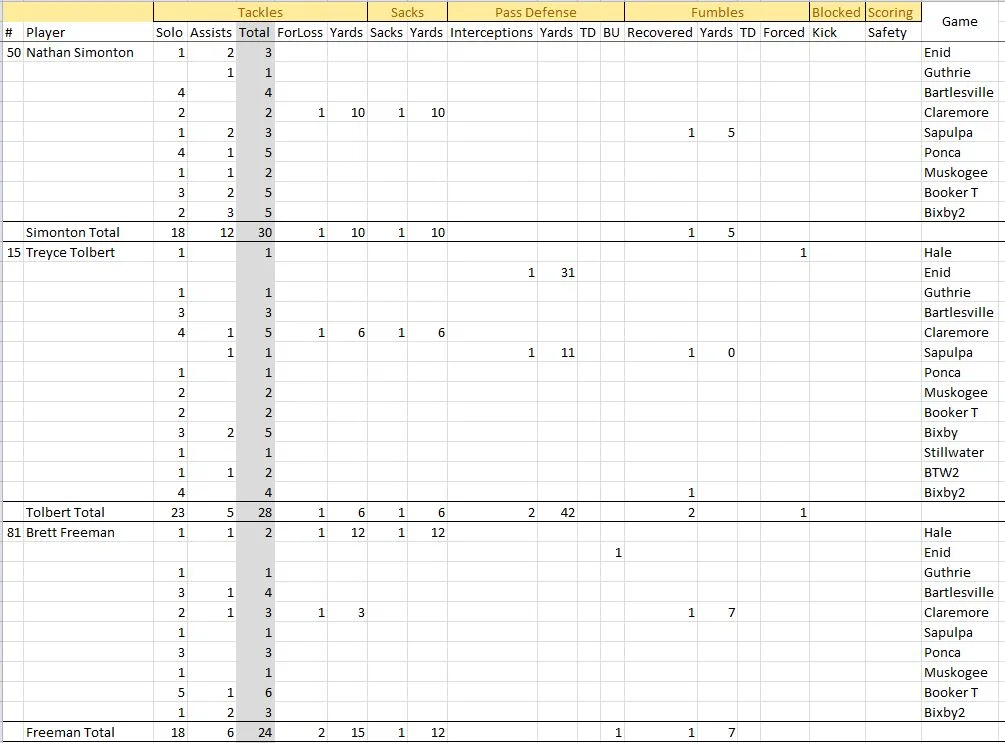Select Freeman's fumble yards value 7 in Claremore row
1005x743 pixels.
(717, 613)
